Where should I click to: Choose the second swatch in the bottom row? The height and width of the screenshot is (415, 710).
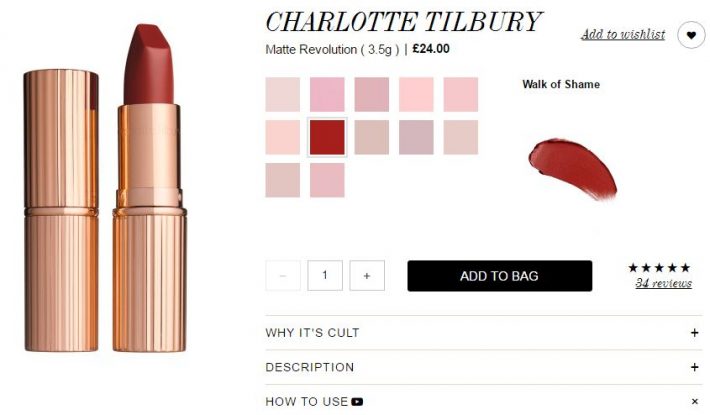pyautogui.click(x=327, y=180)
